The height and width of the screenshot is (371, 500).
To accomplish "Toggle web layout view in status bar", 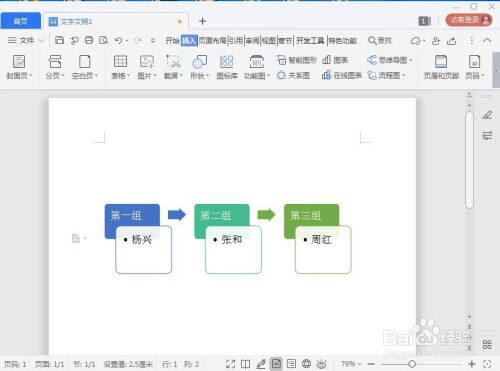I will pos(306,364).
